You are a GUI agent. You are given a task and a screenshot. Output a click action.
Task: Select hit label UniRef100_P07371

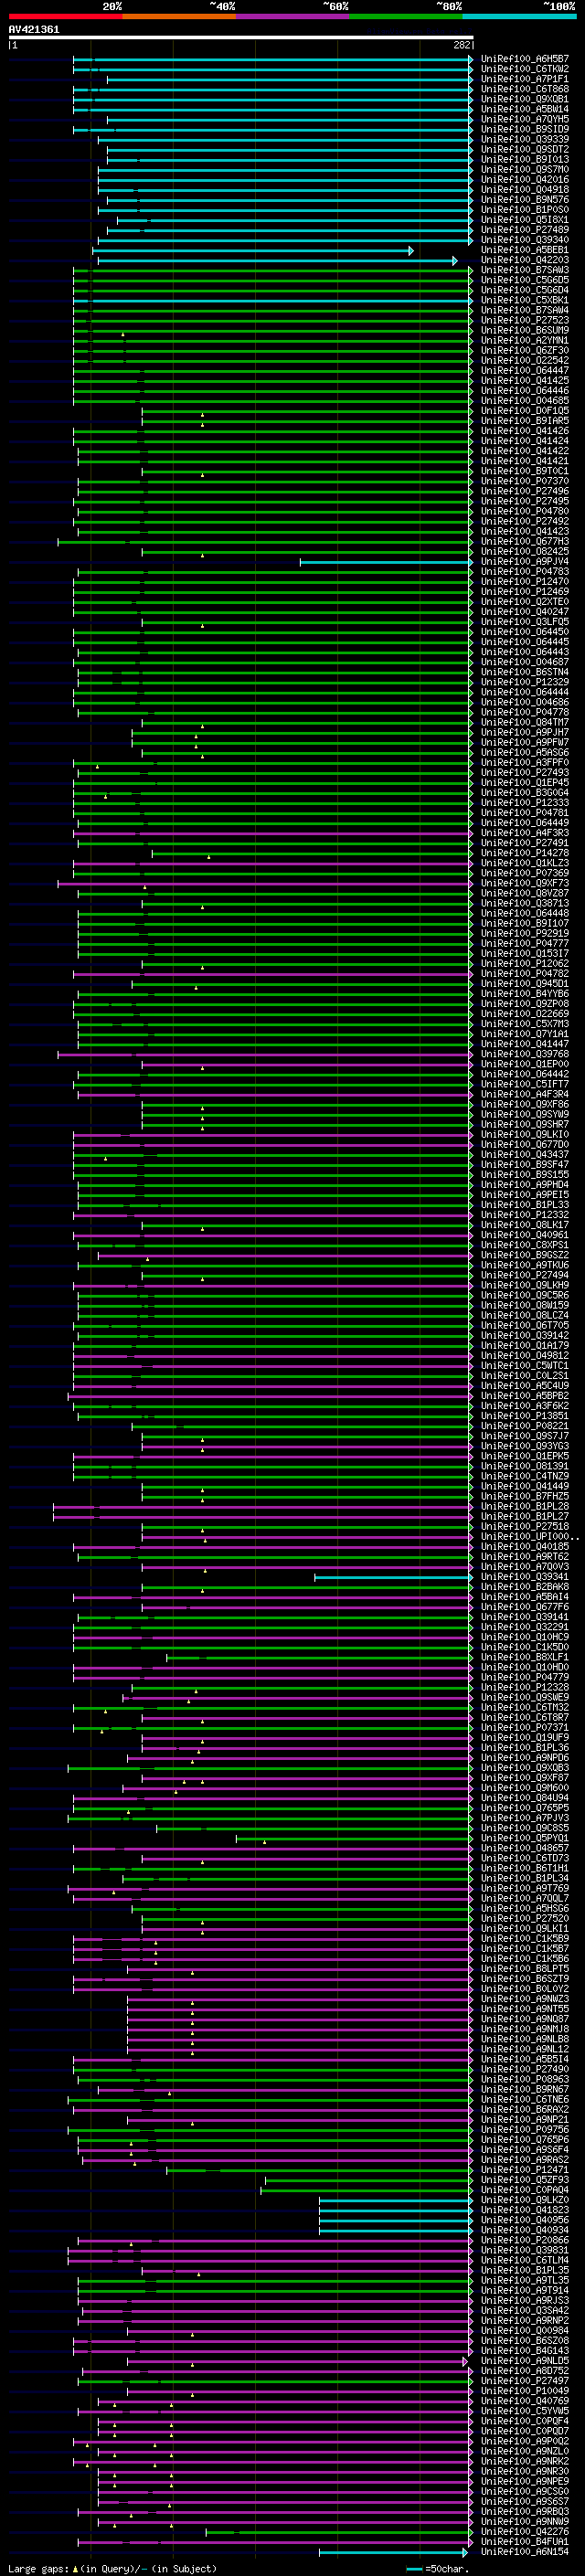click(x=525, y=1727)
